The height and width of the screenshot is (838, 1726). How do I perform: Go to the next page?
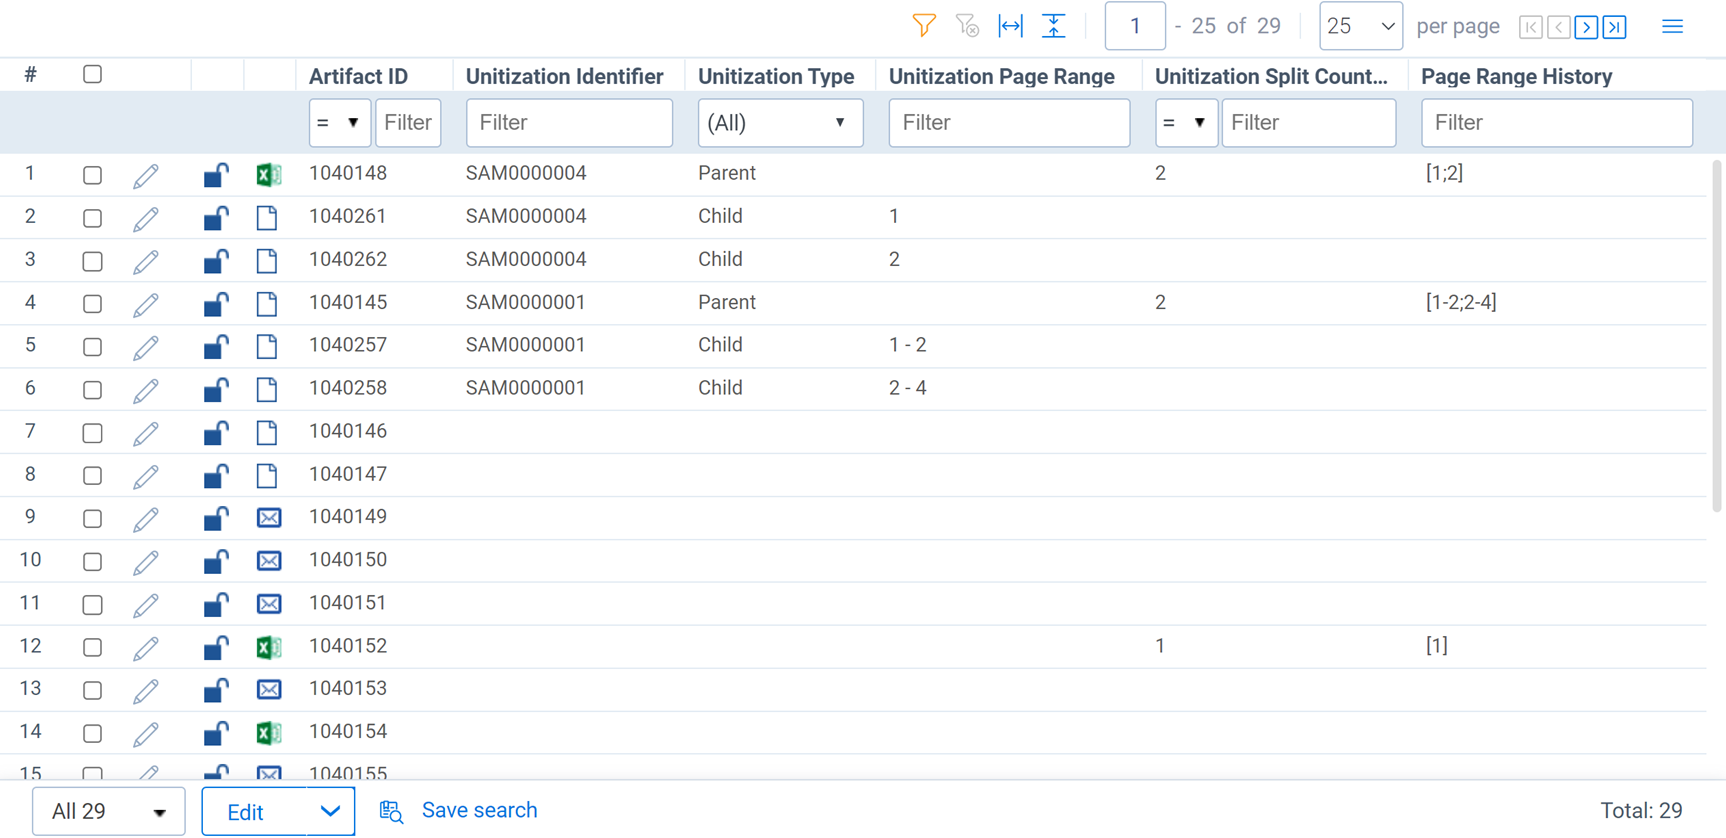coord(1586,27)
